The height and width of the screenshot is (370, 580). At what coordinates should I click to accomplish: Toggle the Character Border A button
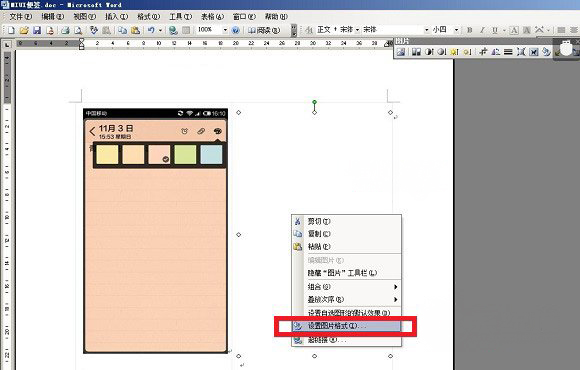point(514,30)
